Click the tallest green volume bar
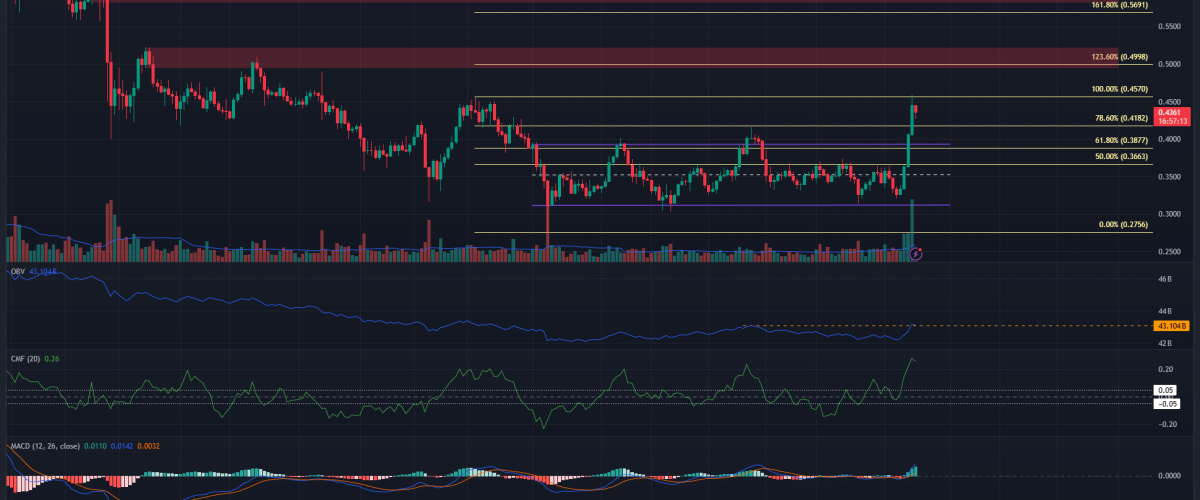The height and width of the screenshot is (500, 1200). click(912, 230)
